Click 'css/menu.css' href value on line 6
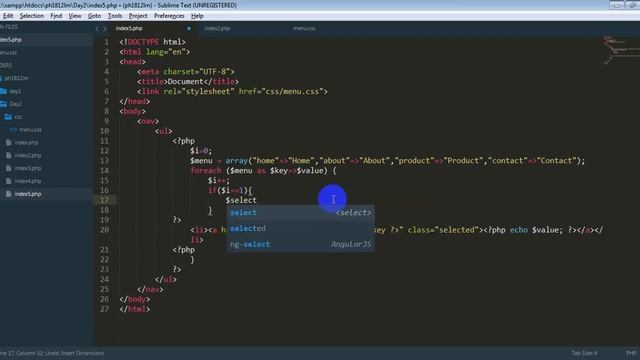Viewport: 640px width, 360px height. coord(292,91)
